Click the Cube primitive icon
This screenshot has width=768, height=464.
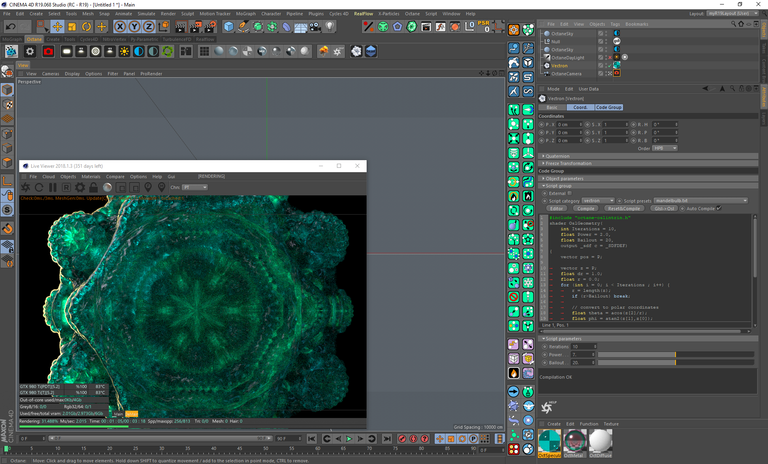pos(228,27)
